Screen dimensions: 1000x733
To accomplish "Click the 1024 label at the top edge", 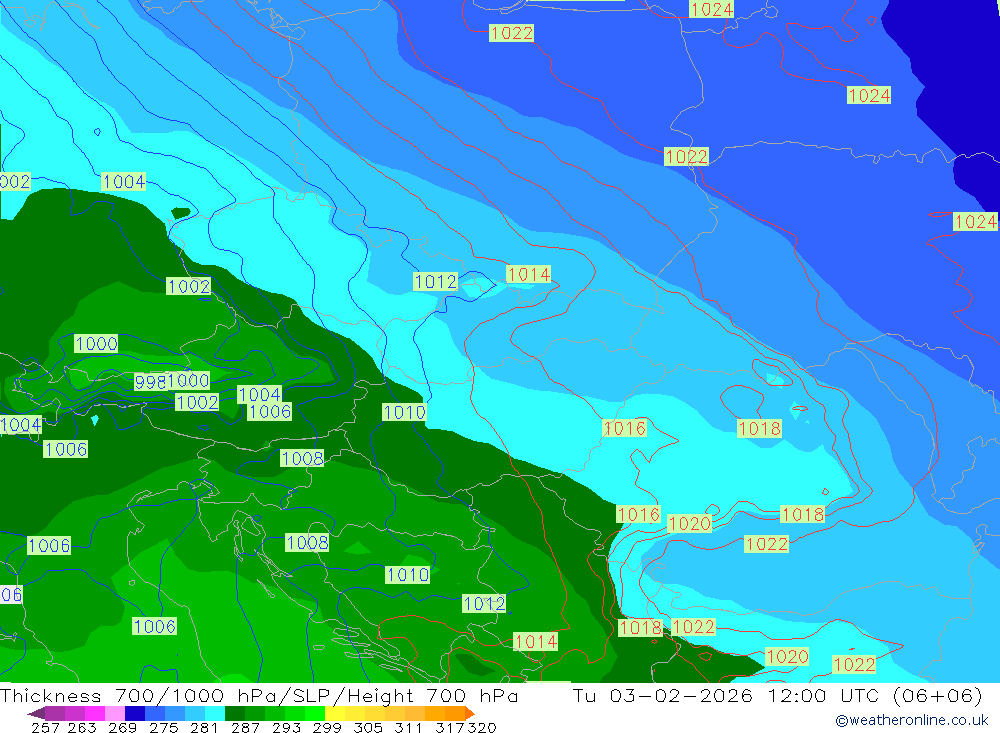I will click(x=712, y=9).
